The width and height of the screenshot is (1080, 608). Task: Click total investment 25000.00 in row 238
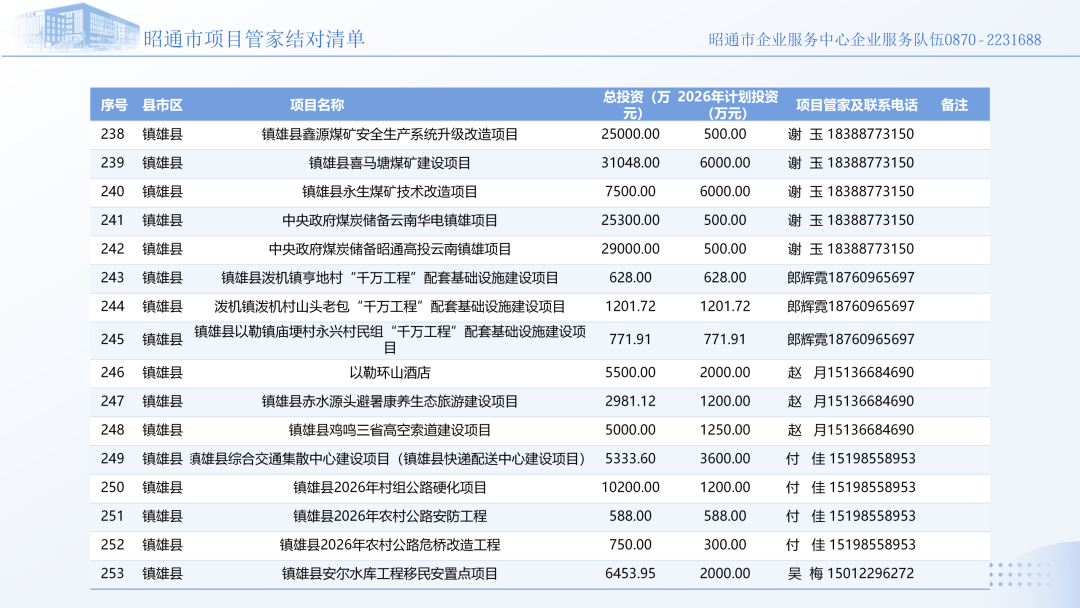tap(630, 134)
